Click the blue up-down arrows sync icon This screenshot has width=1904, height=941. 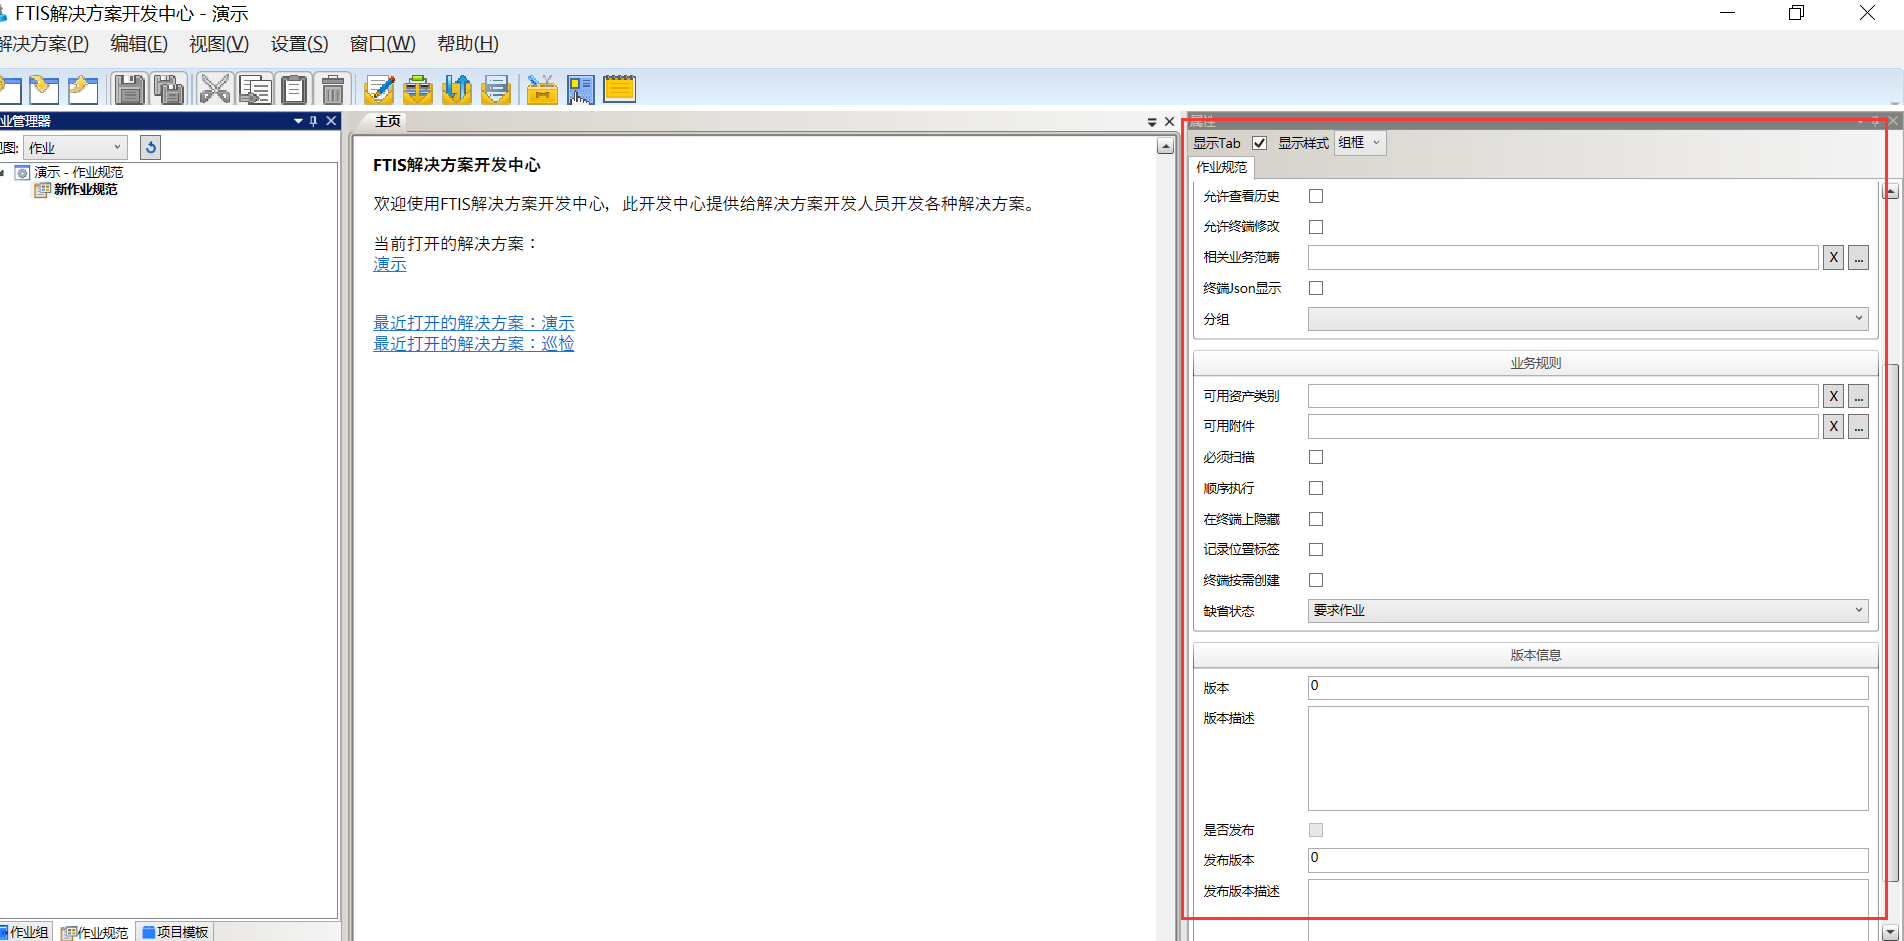[457, 89]
